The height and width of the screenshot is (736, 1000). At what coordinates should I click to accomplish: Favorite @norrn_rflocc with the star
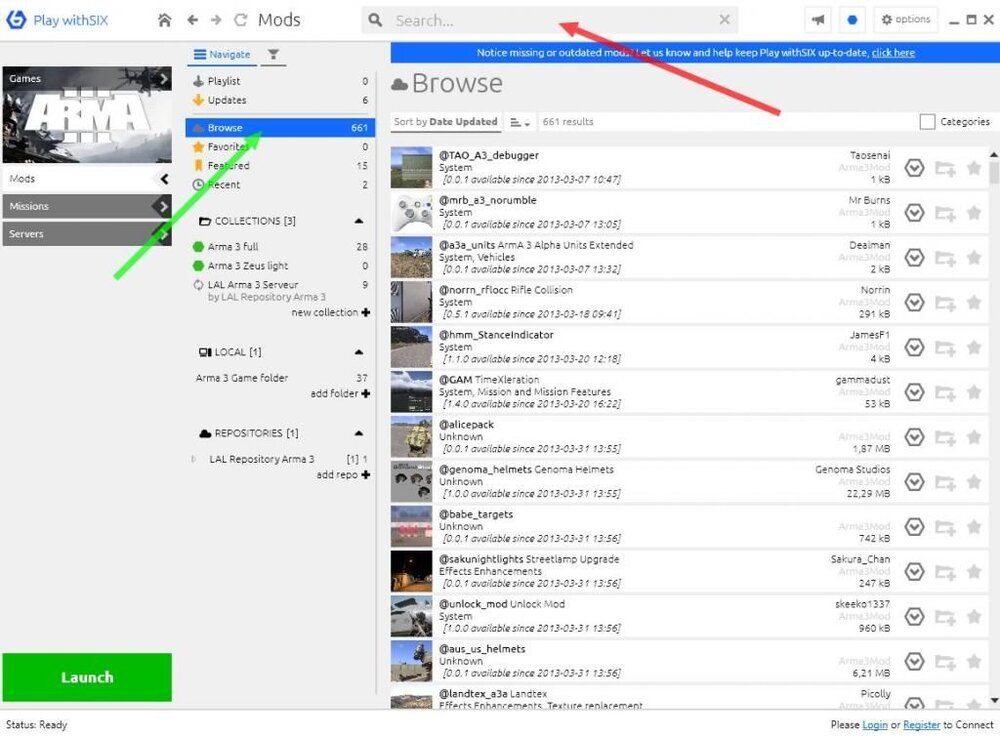[974, 302]
